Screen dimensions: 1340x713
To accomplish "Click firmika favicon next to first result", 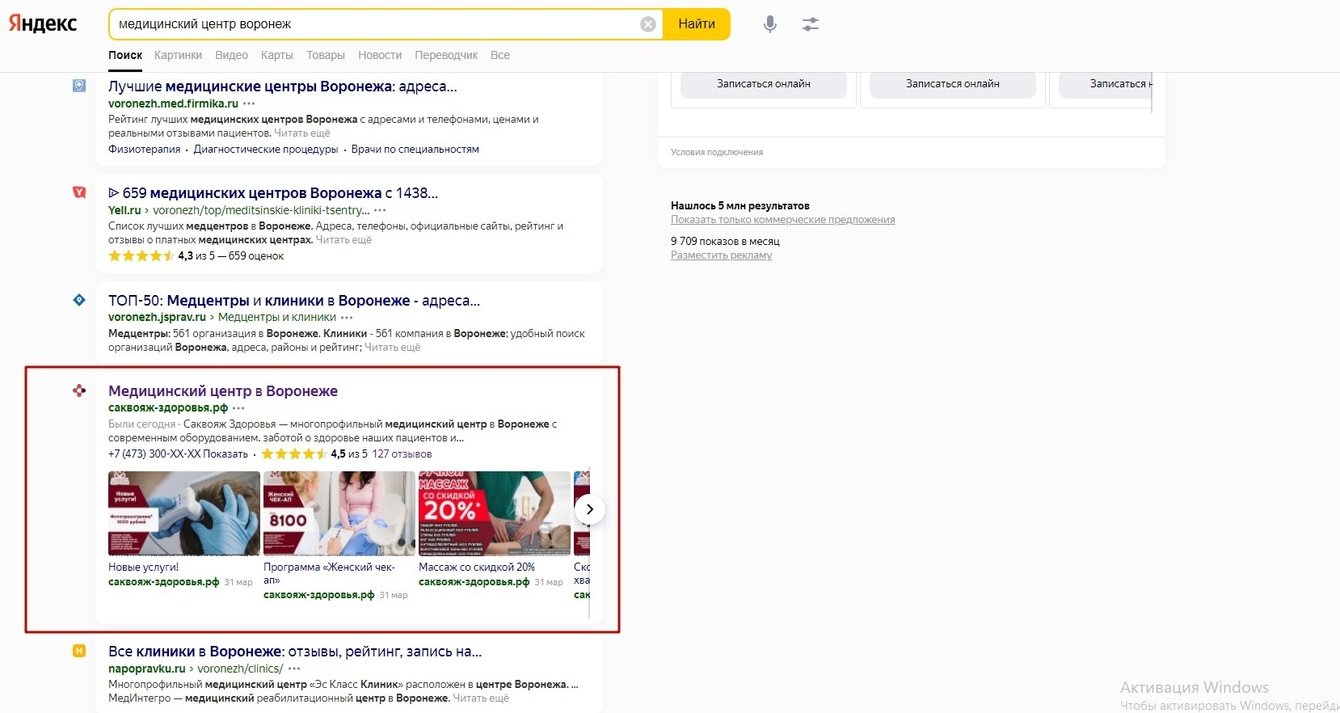I will coord(79,86).
